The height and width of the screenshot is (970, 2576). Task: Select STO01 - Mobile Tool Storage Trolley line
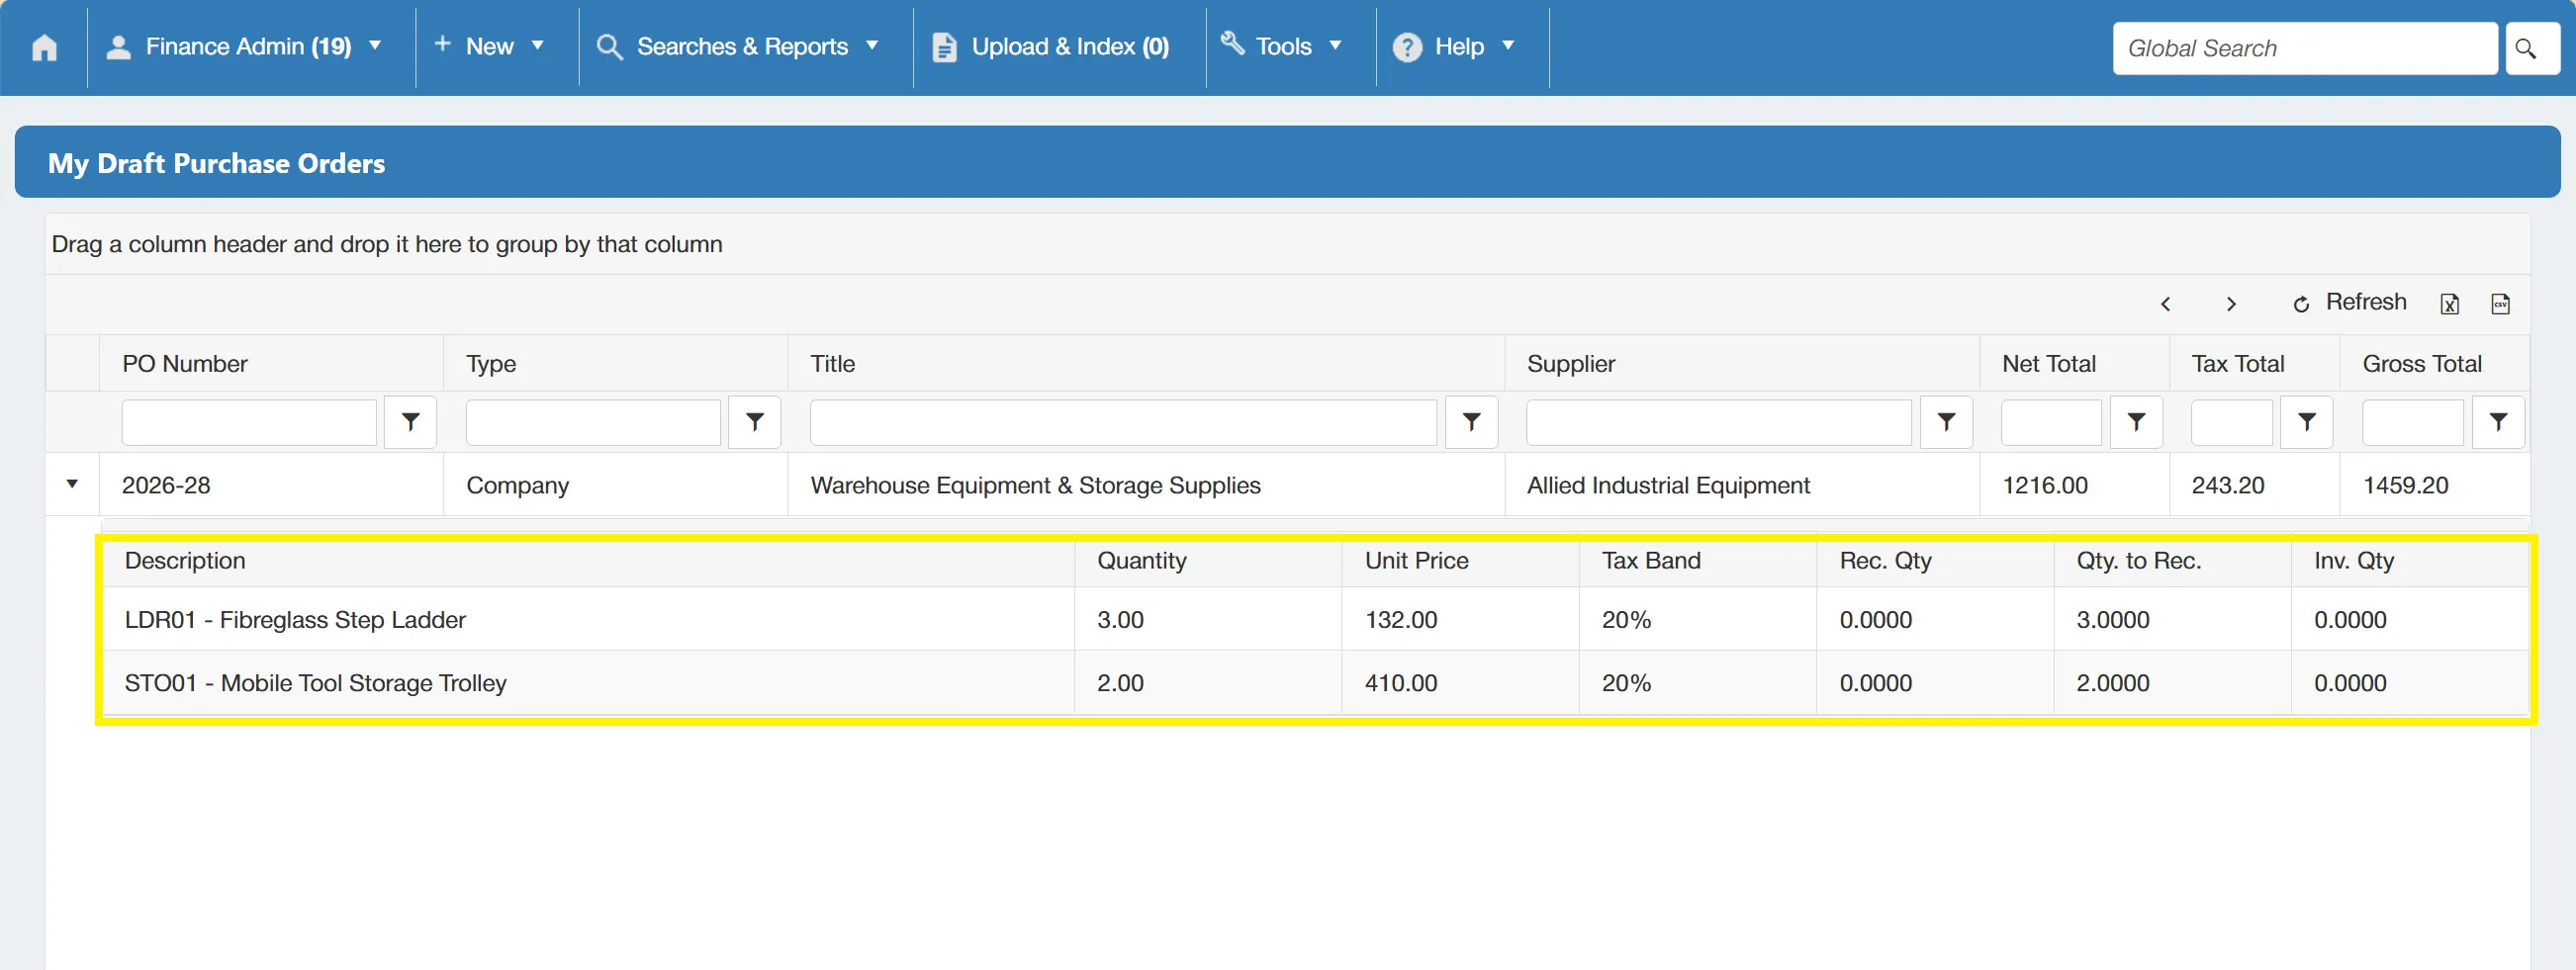coord(1315,683)
